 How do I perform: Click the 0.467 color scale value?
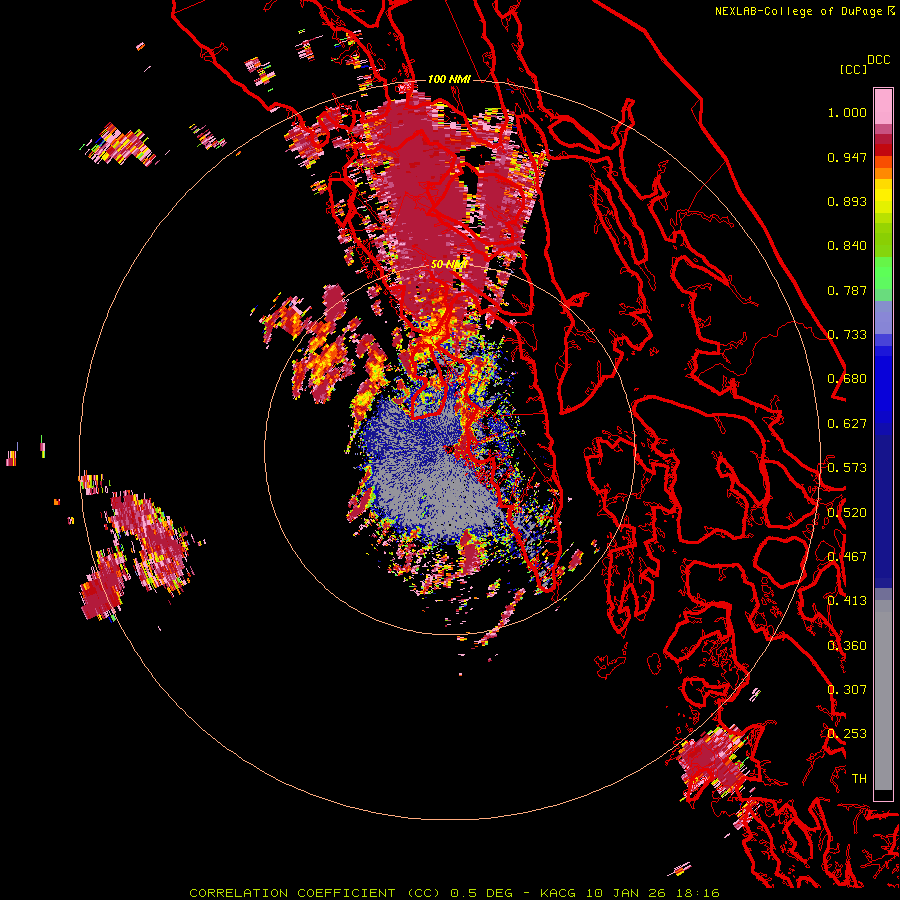click(x=847, y=557)
